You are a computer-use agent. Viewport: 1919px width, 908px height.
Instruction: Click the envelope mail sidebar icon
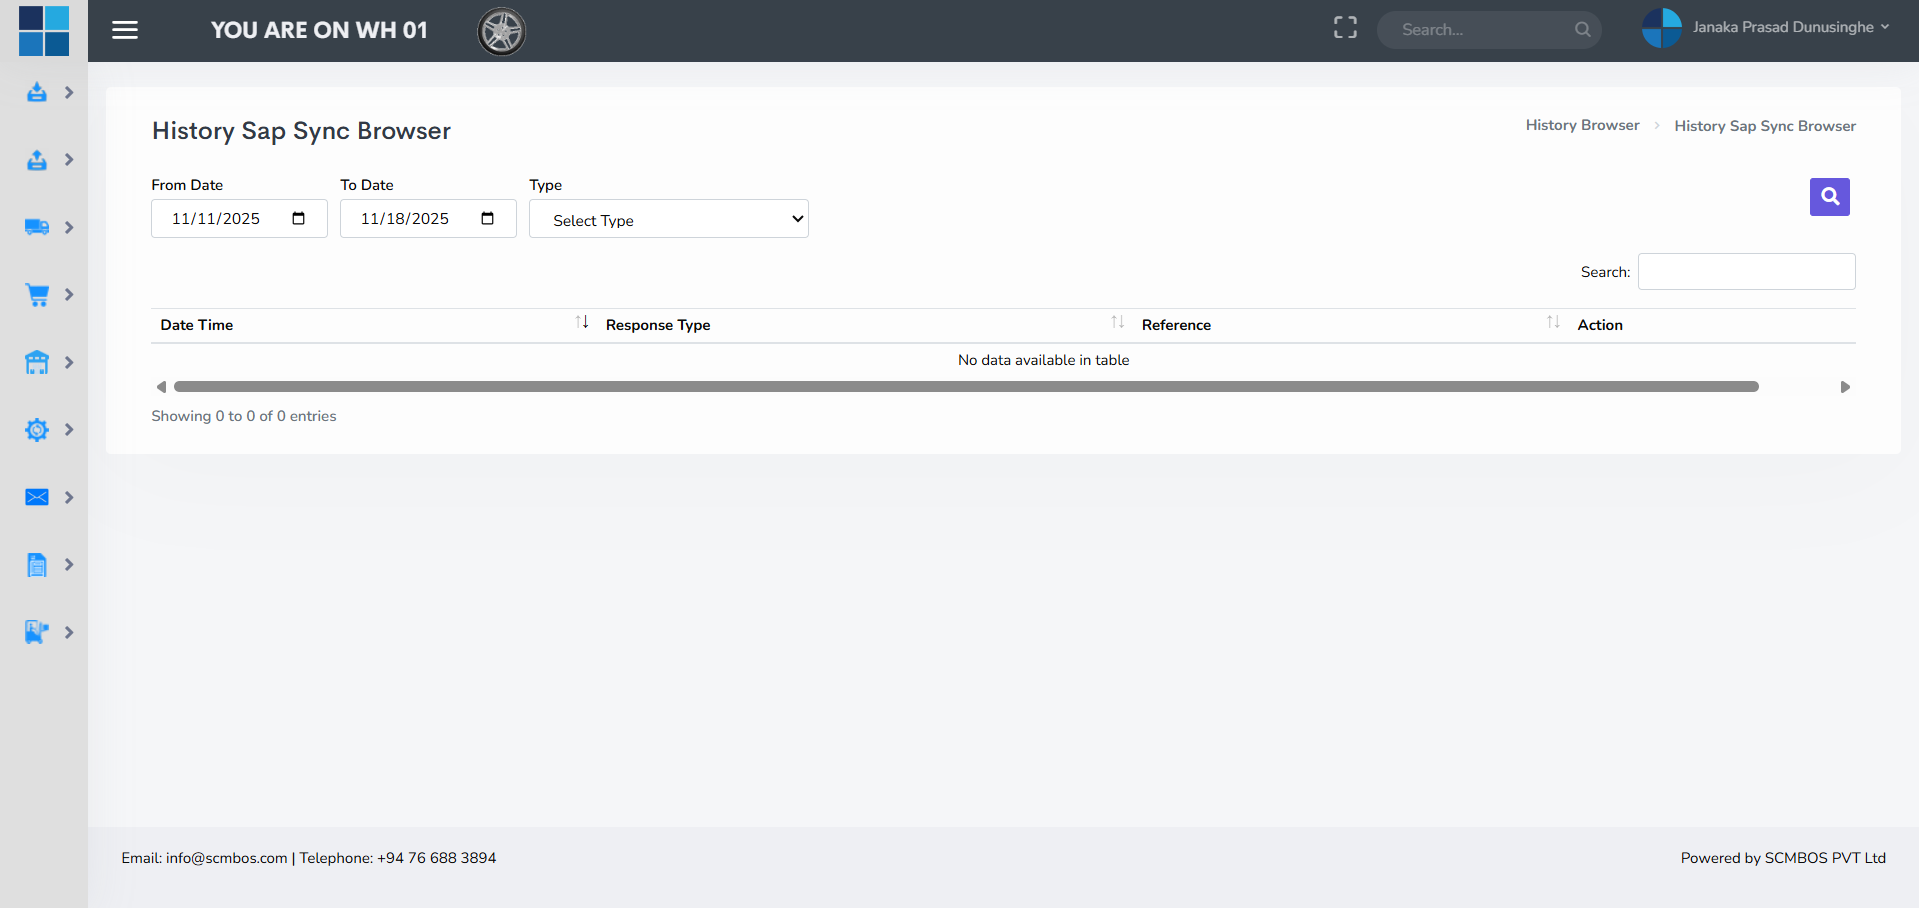pos(37,498)
